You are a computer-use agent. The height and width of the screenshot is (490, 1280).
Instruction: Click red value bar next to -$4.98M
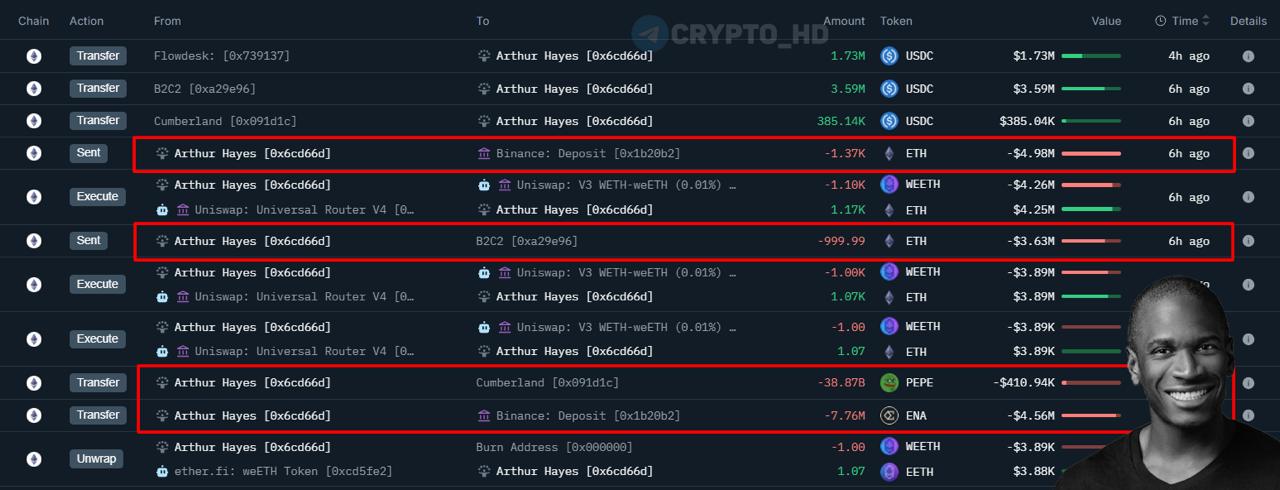coord(1091,153)
